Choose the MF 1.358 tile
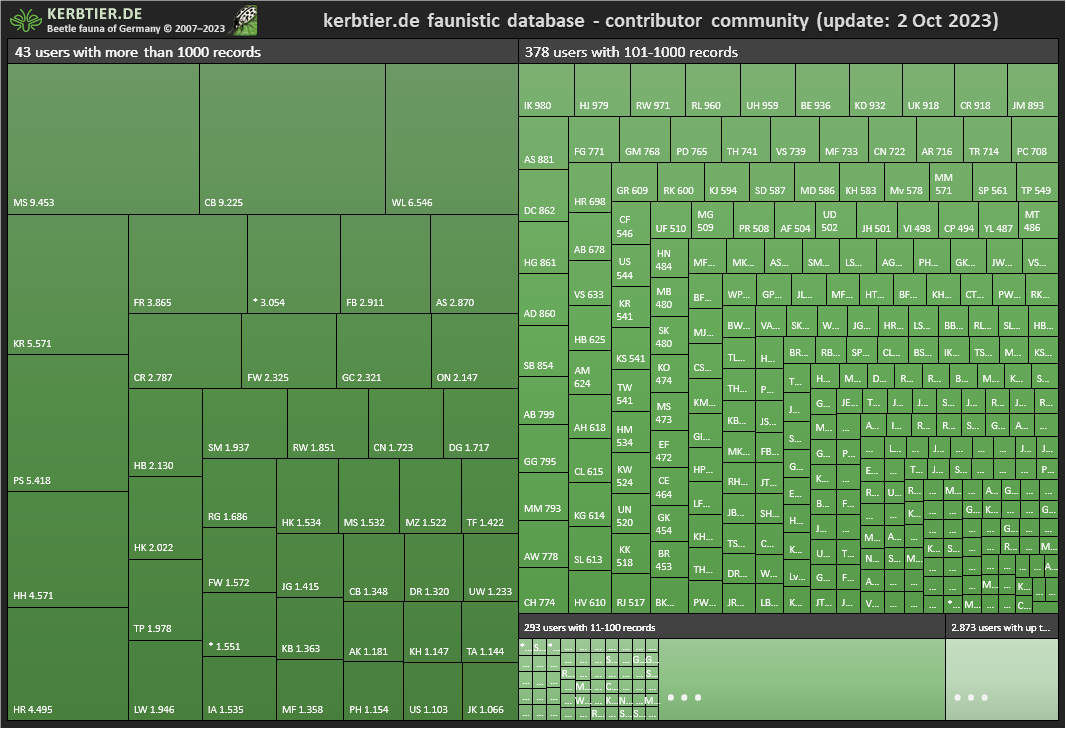1066x730 pixels. click(x=309, y=690)
